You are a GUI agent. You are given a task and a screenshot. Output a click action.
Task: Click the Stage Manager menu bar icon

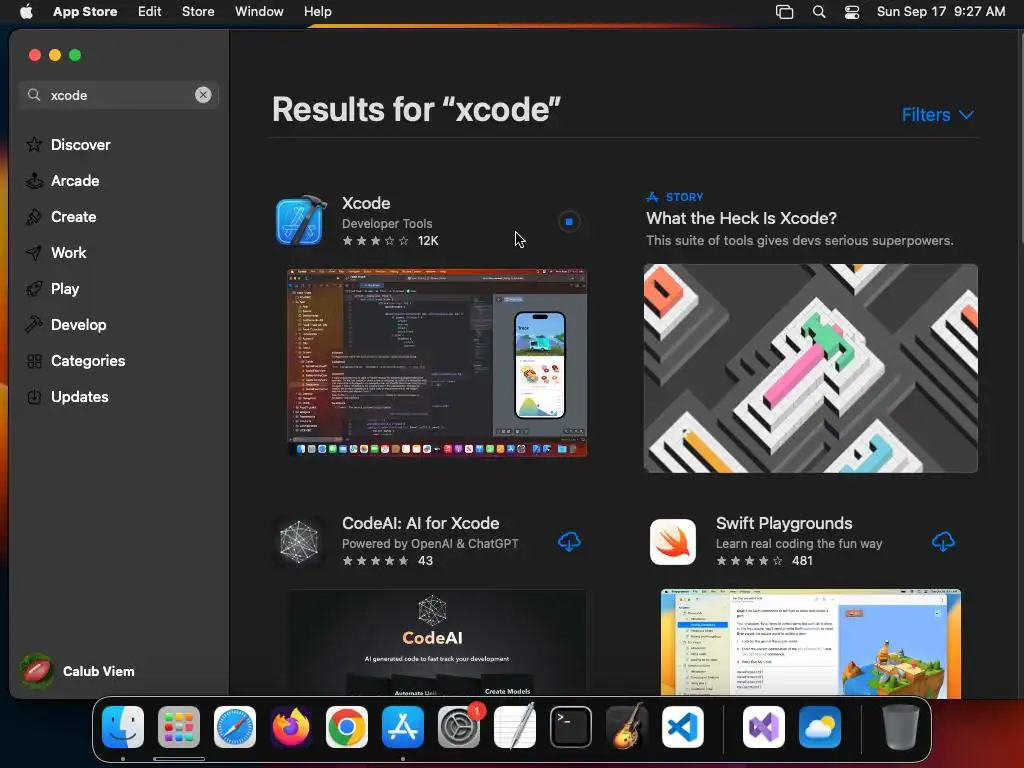(784, 12)
